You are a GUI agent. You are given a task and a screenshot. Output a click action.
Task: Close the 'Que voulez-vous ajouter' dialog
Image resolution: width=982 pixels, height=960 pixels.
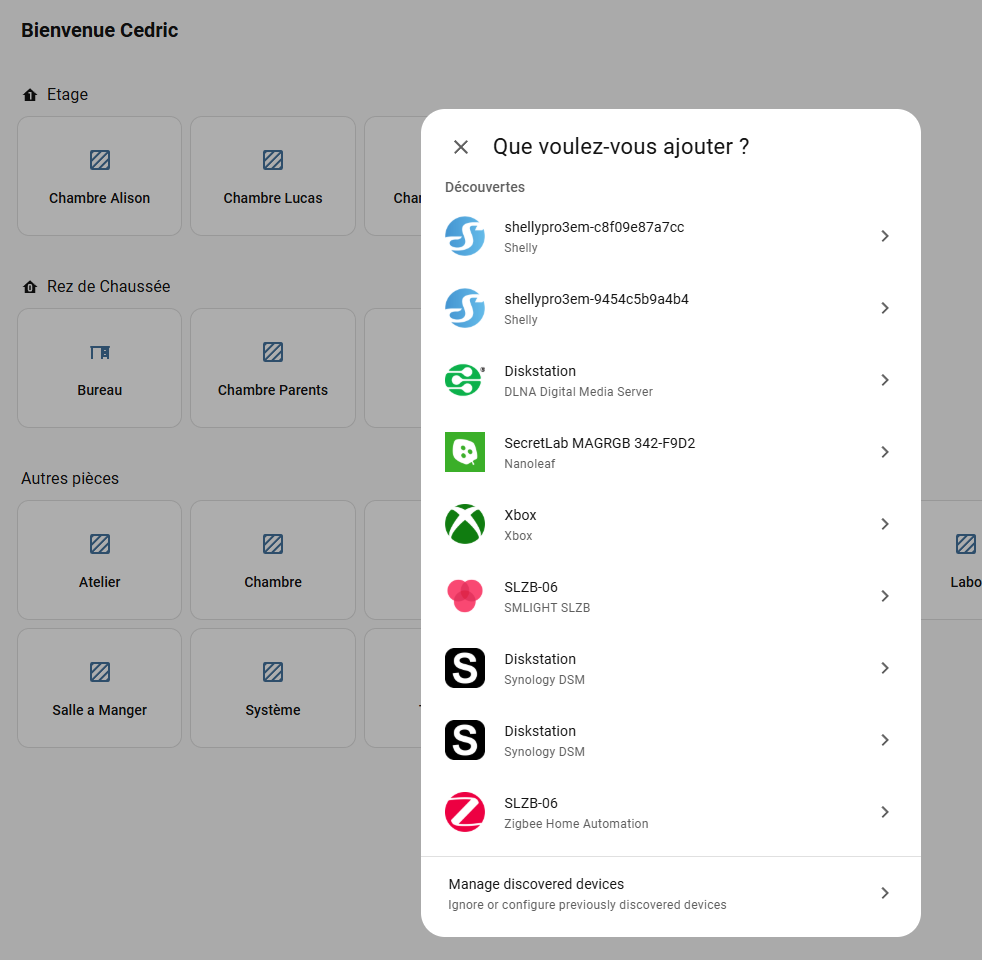pyautogui.click(x=461, y=147)
